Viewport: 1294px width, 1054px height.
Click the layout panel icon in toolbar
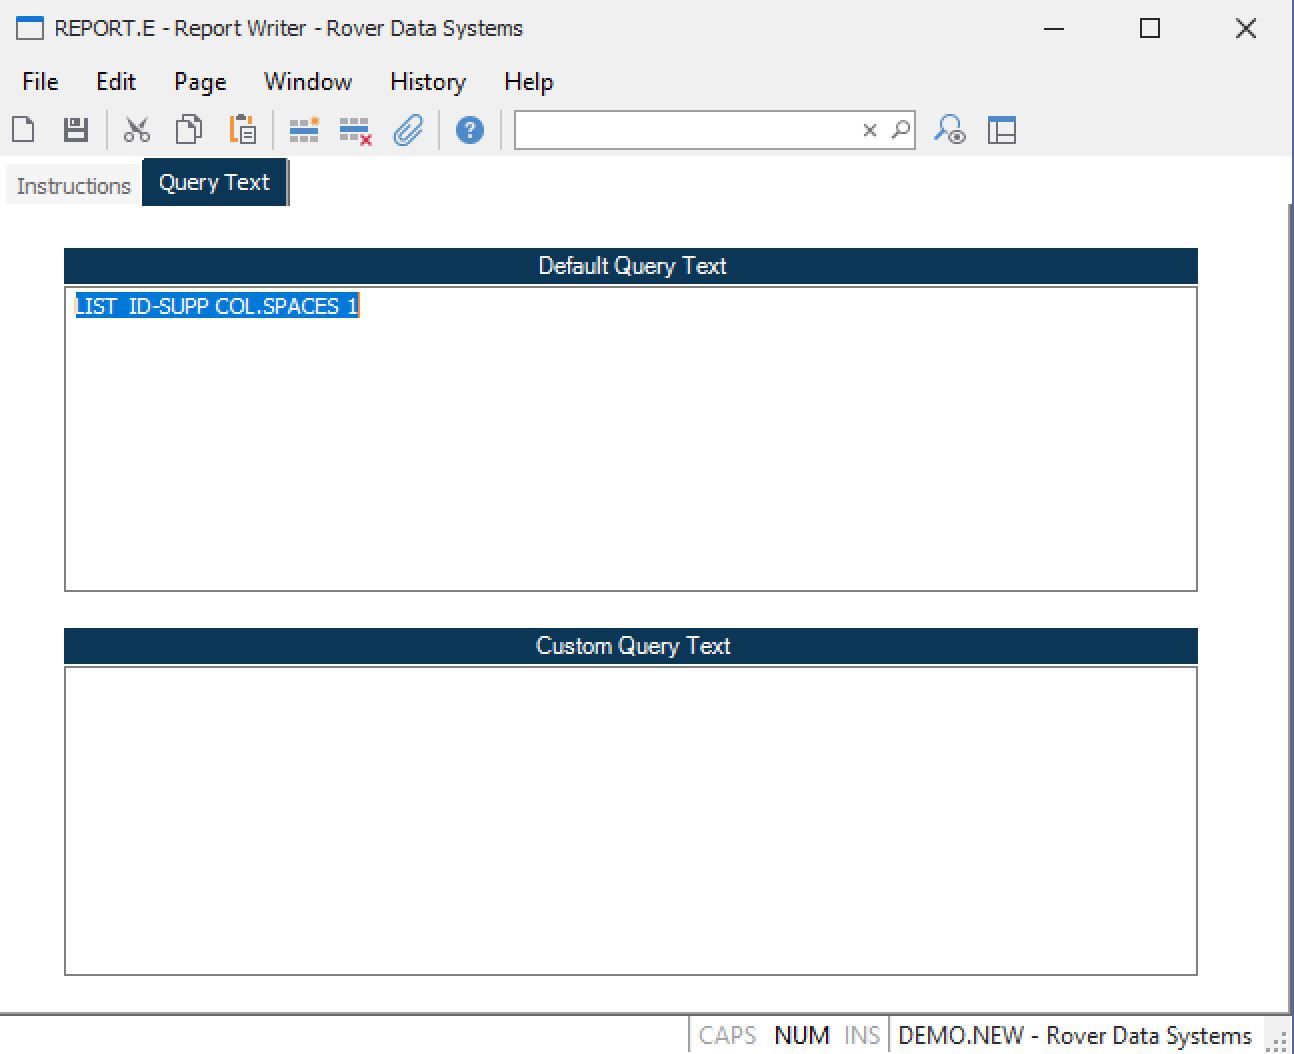pyautogui.click(x=1001, y=130)
